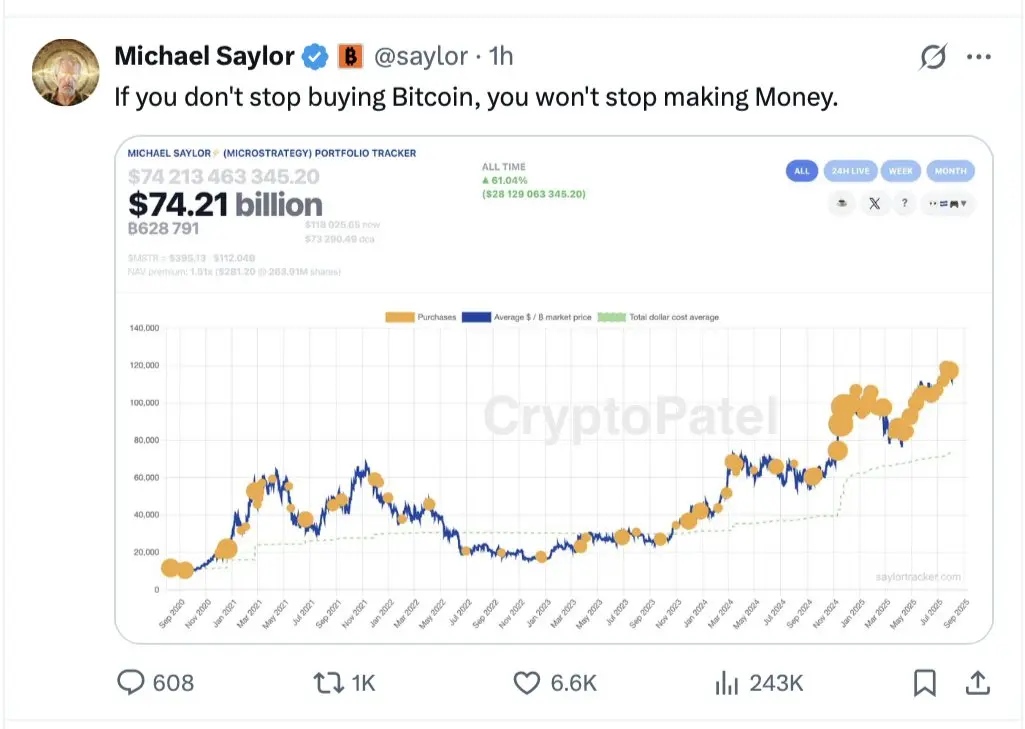Screen dimensions: 1025x729
Task: Open the reply comments icon
Action: point(130,682)
